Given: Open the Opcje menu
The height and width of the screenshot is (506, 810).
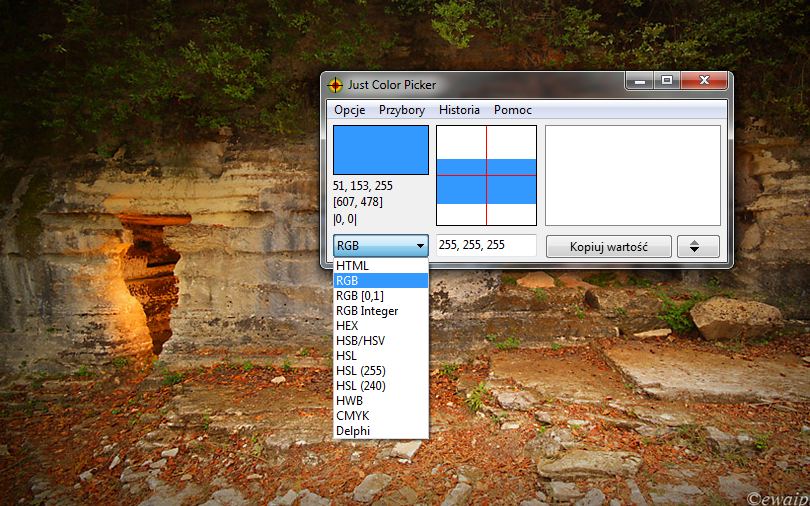Looking at the screenshot, I should coord(350,110).
